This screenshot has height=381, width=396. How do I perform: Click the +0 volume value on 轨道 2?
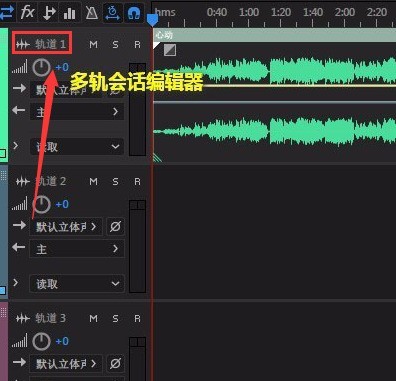(62, 204)
